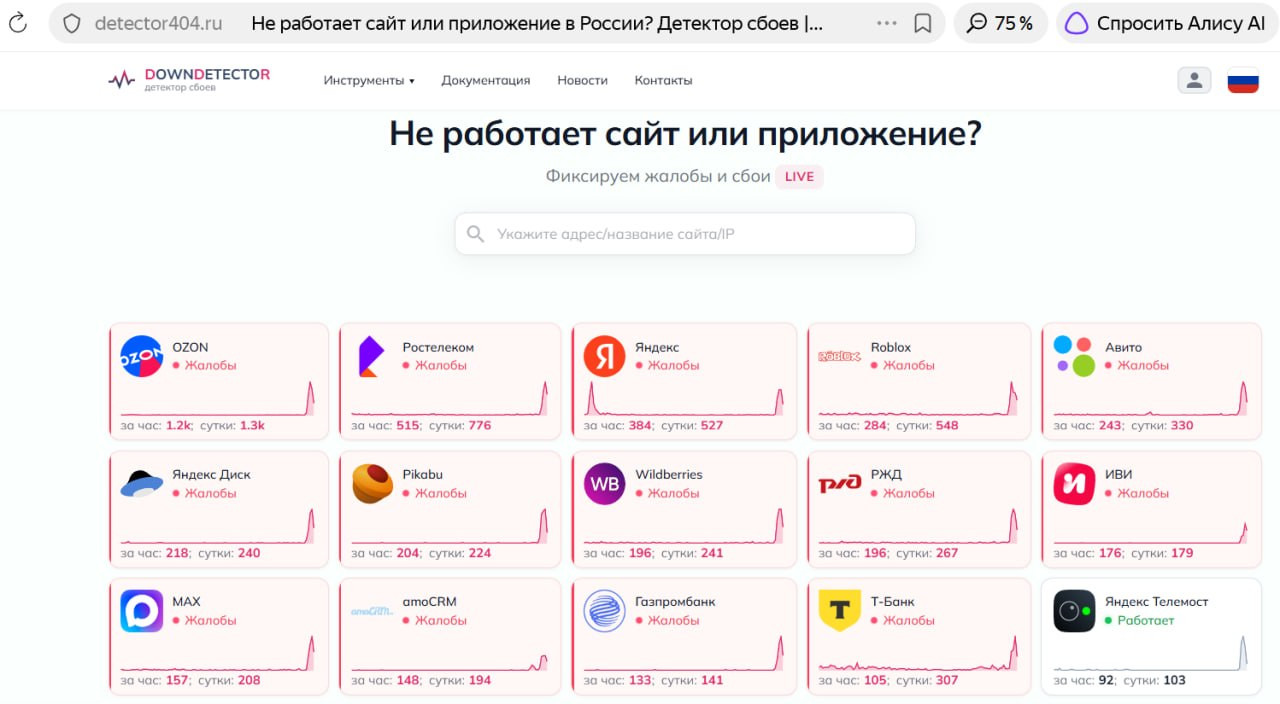
Task: Open site security shield icon
Action: 72,23
